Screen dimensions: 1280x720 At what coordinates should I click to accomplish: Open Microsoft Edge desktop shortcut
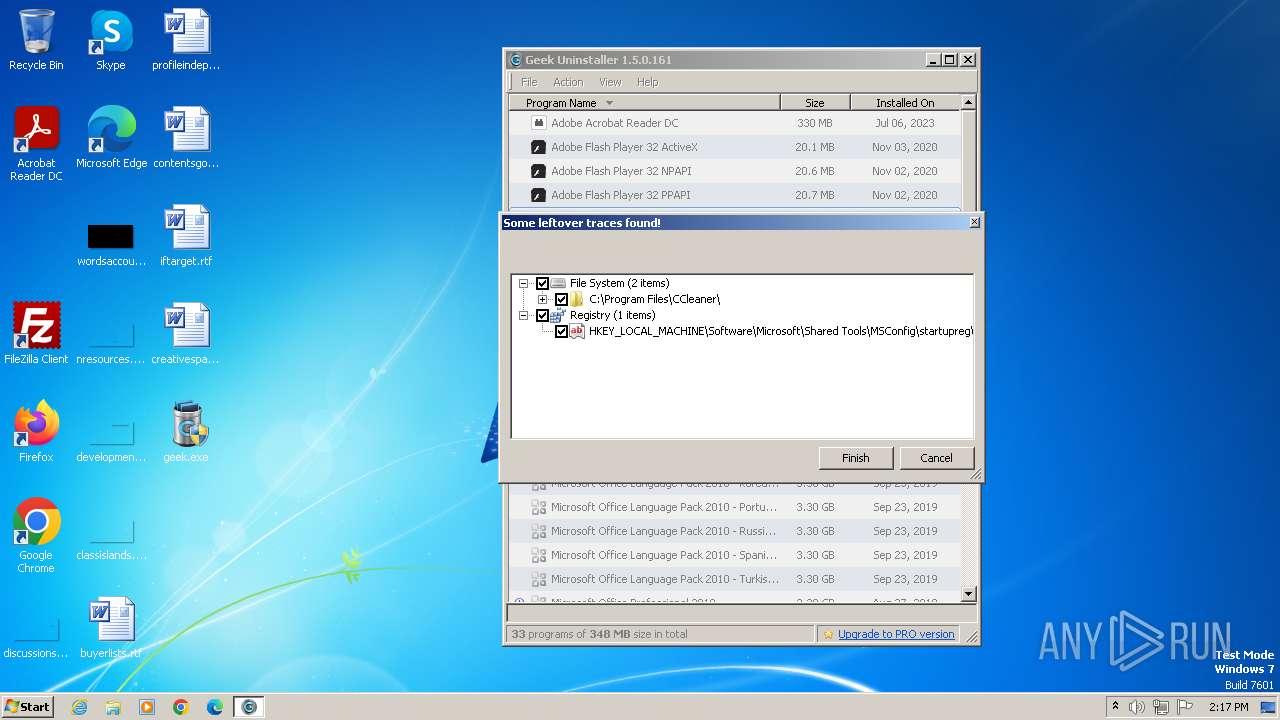pyautogui.click(x=111, y=137)
